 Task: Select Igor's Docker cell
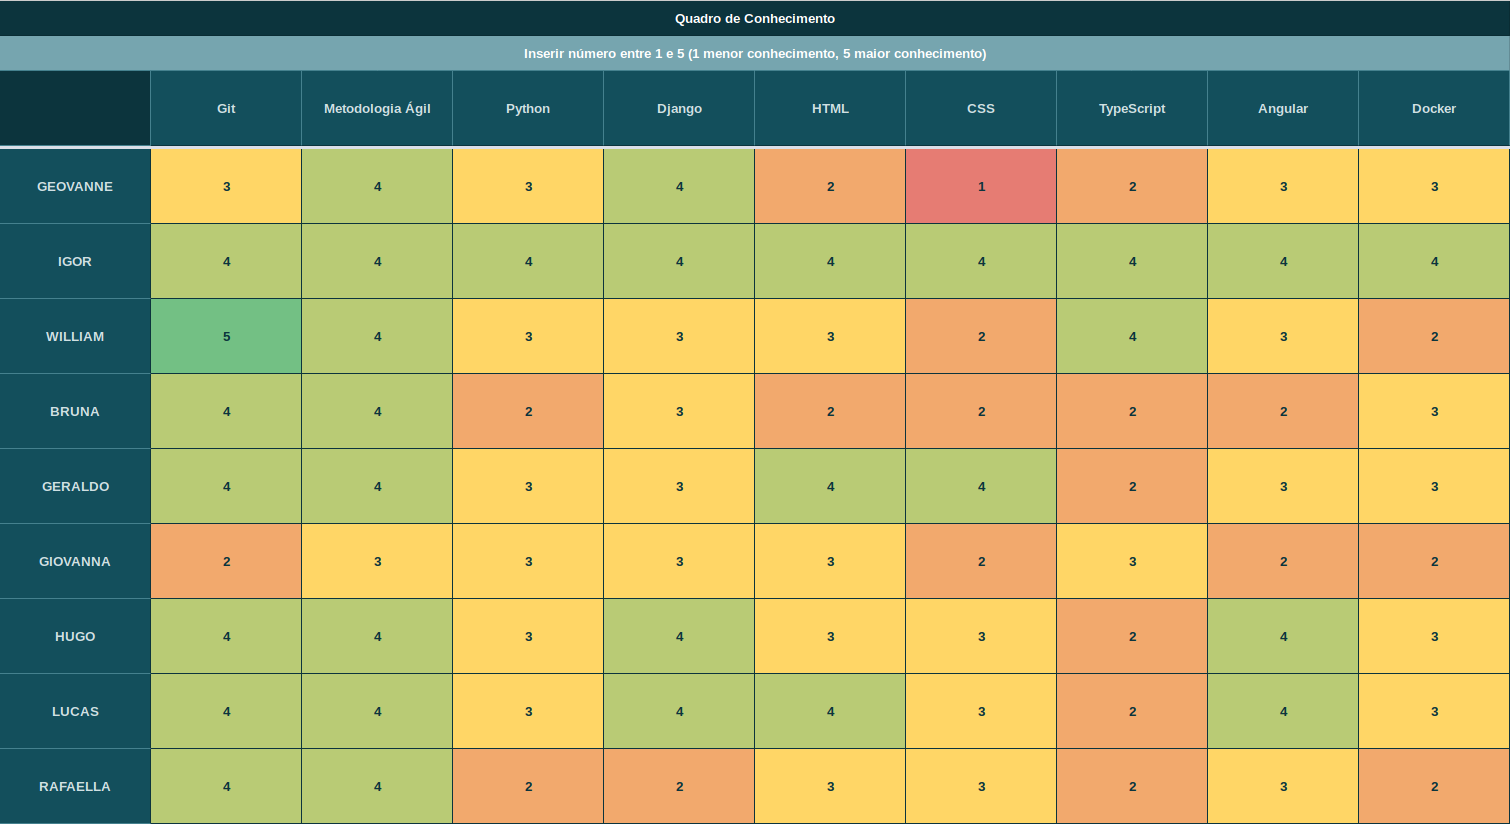[1434, 261]
